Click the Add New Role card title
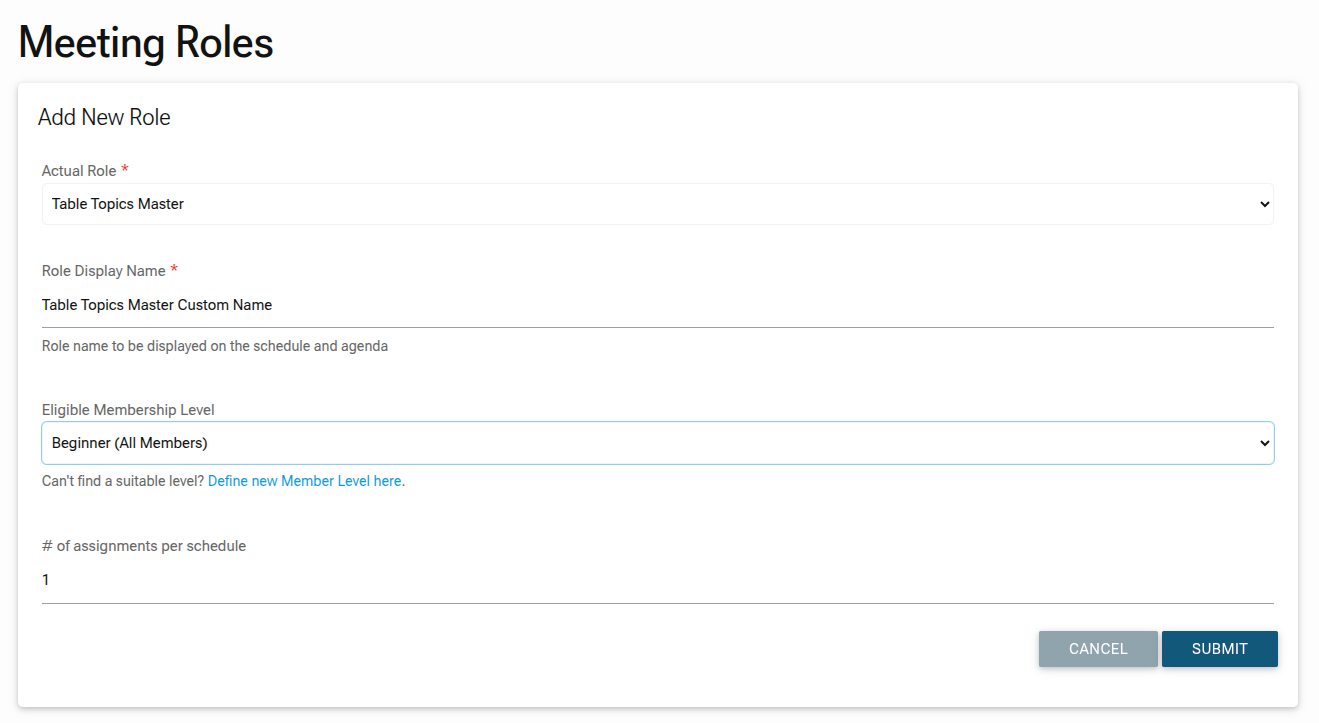1319x723 pixels. pyautogui.click(x=104, y=117)
